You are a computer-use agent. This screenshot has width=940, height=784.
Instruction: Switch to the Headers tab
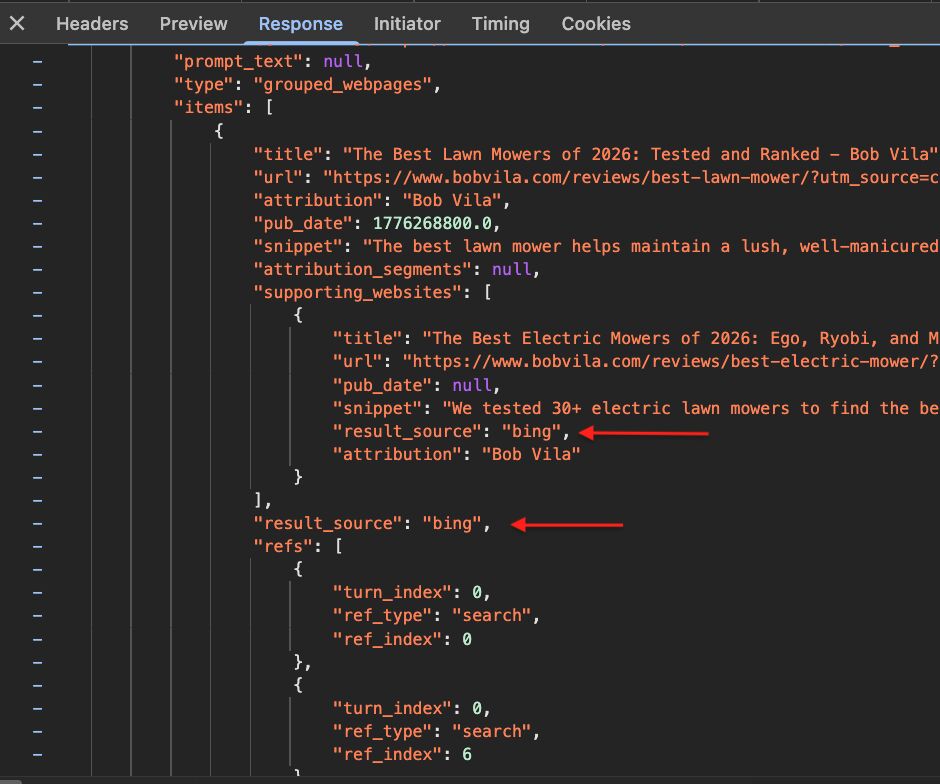(x=92, y=23)
